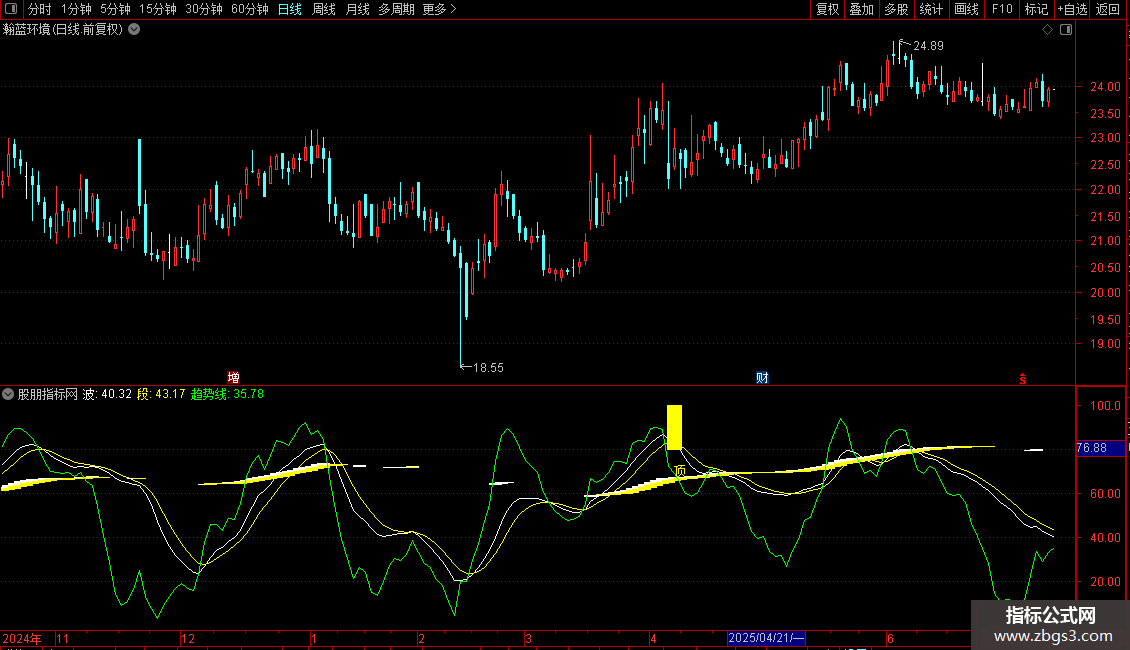Select the 30分钟 period

tap(204, 9)
